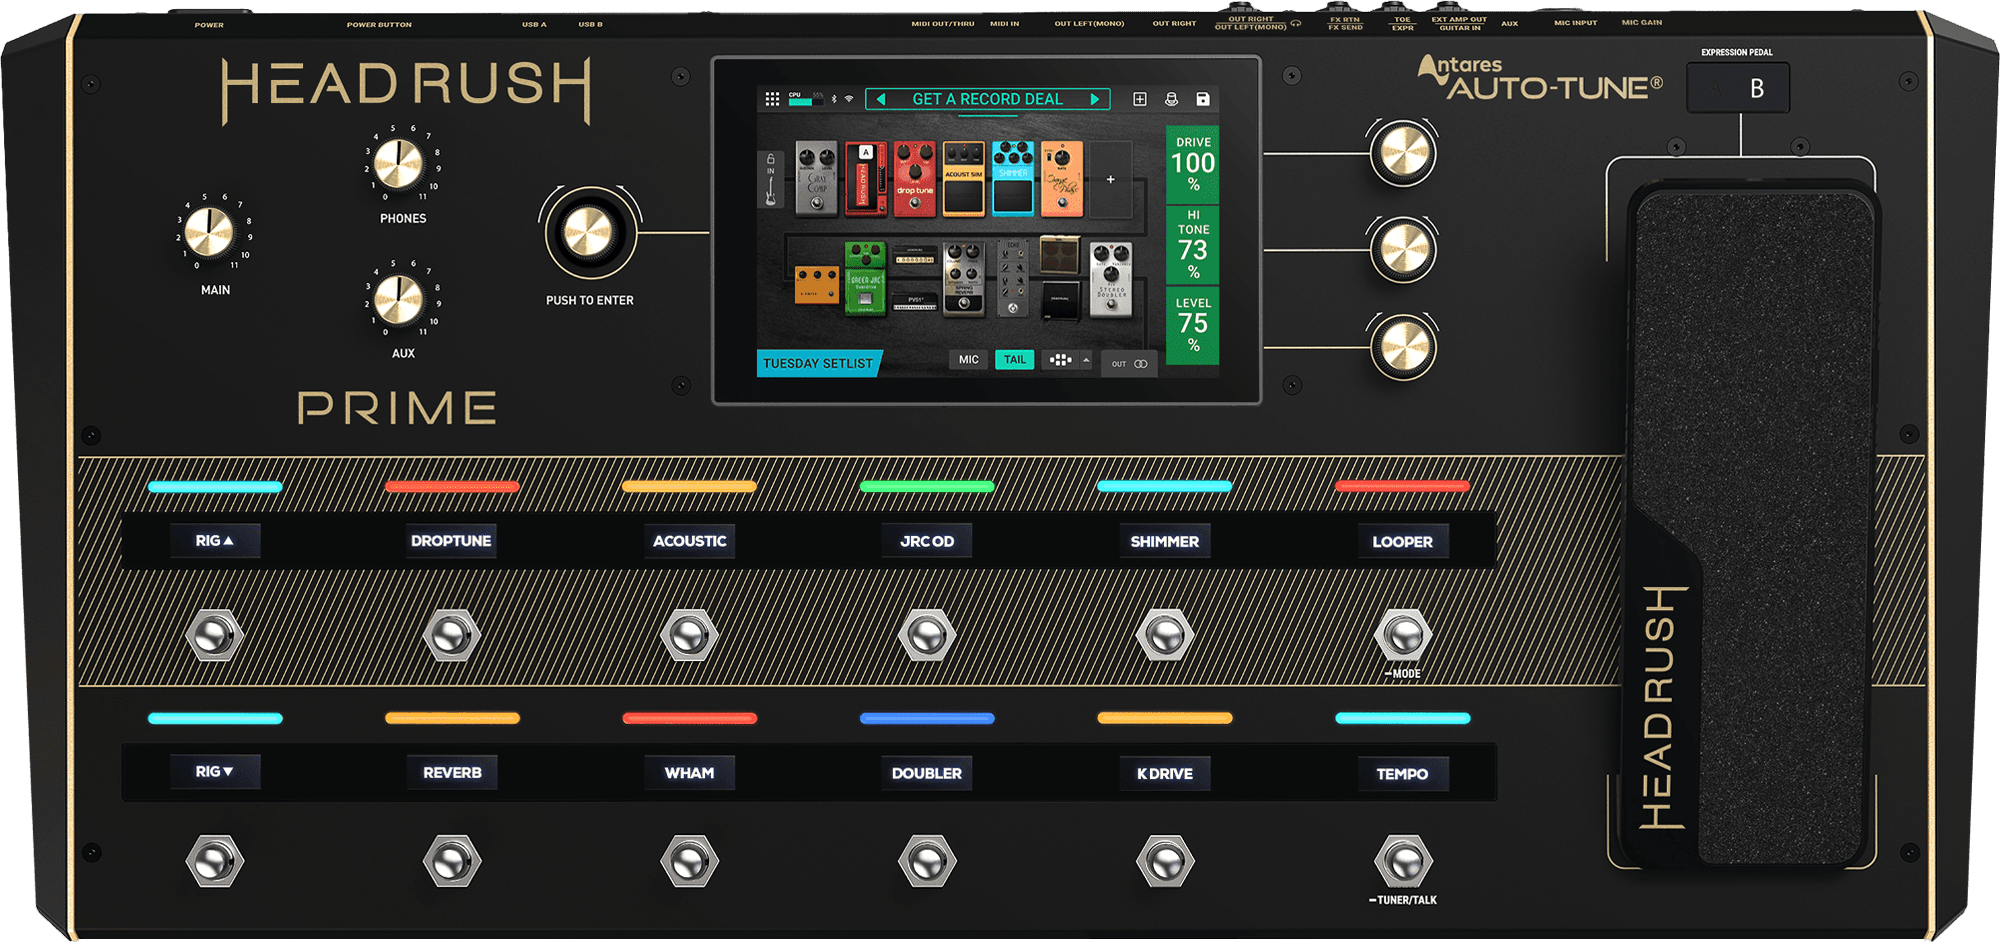
Task: Toggle the JRC OD footswitch
Action: pos(927,634)
